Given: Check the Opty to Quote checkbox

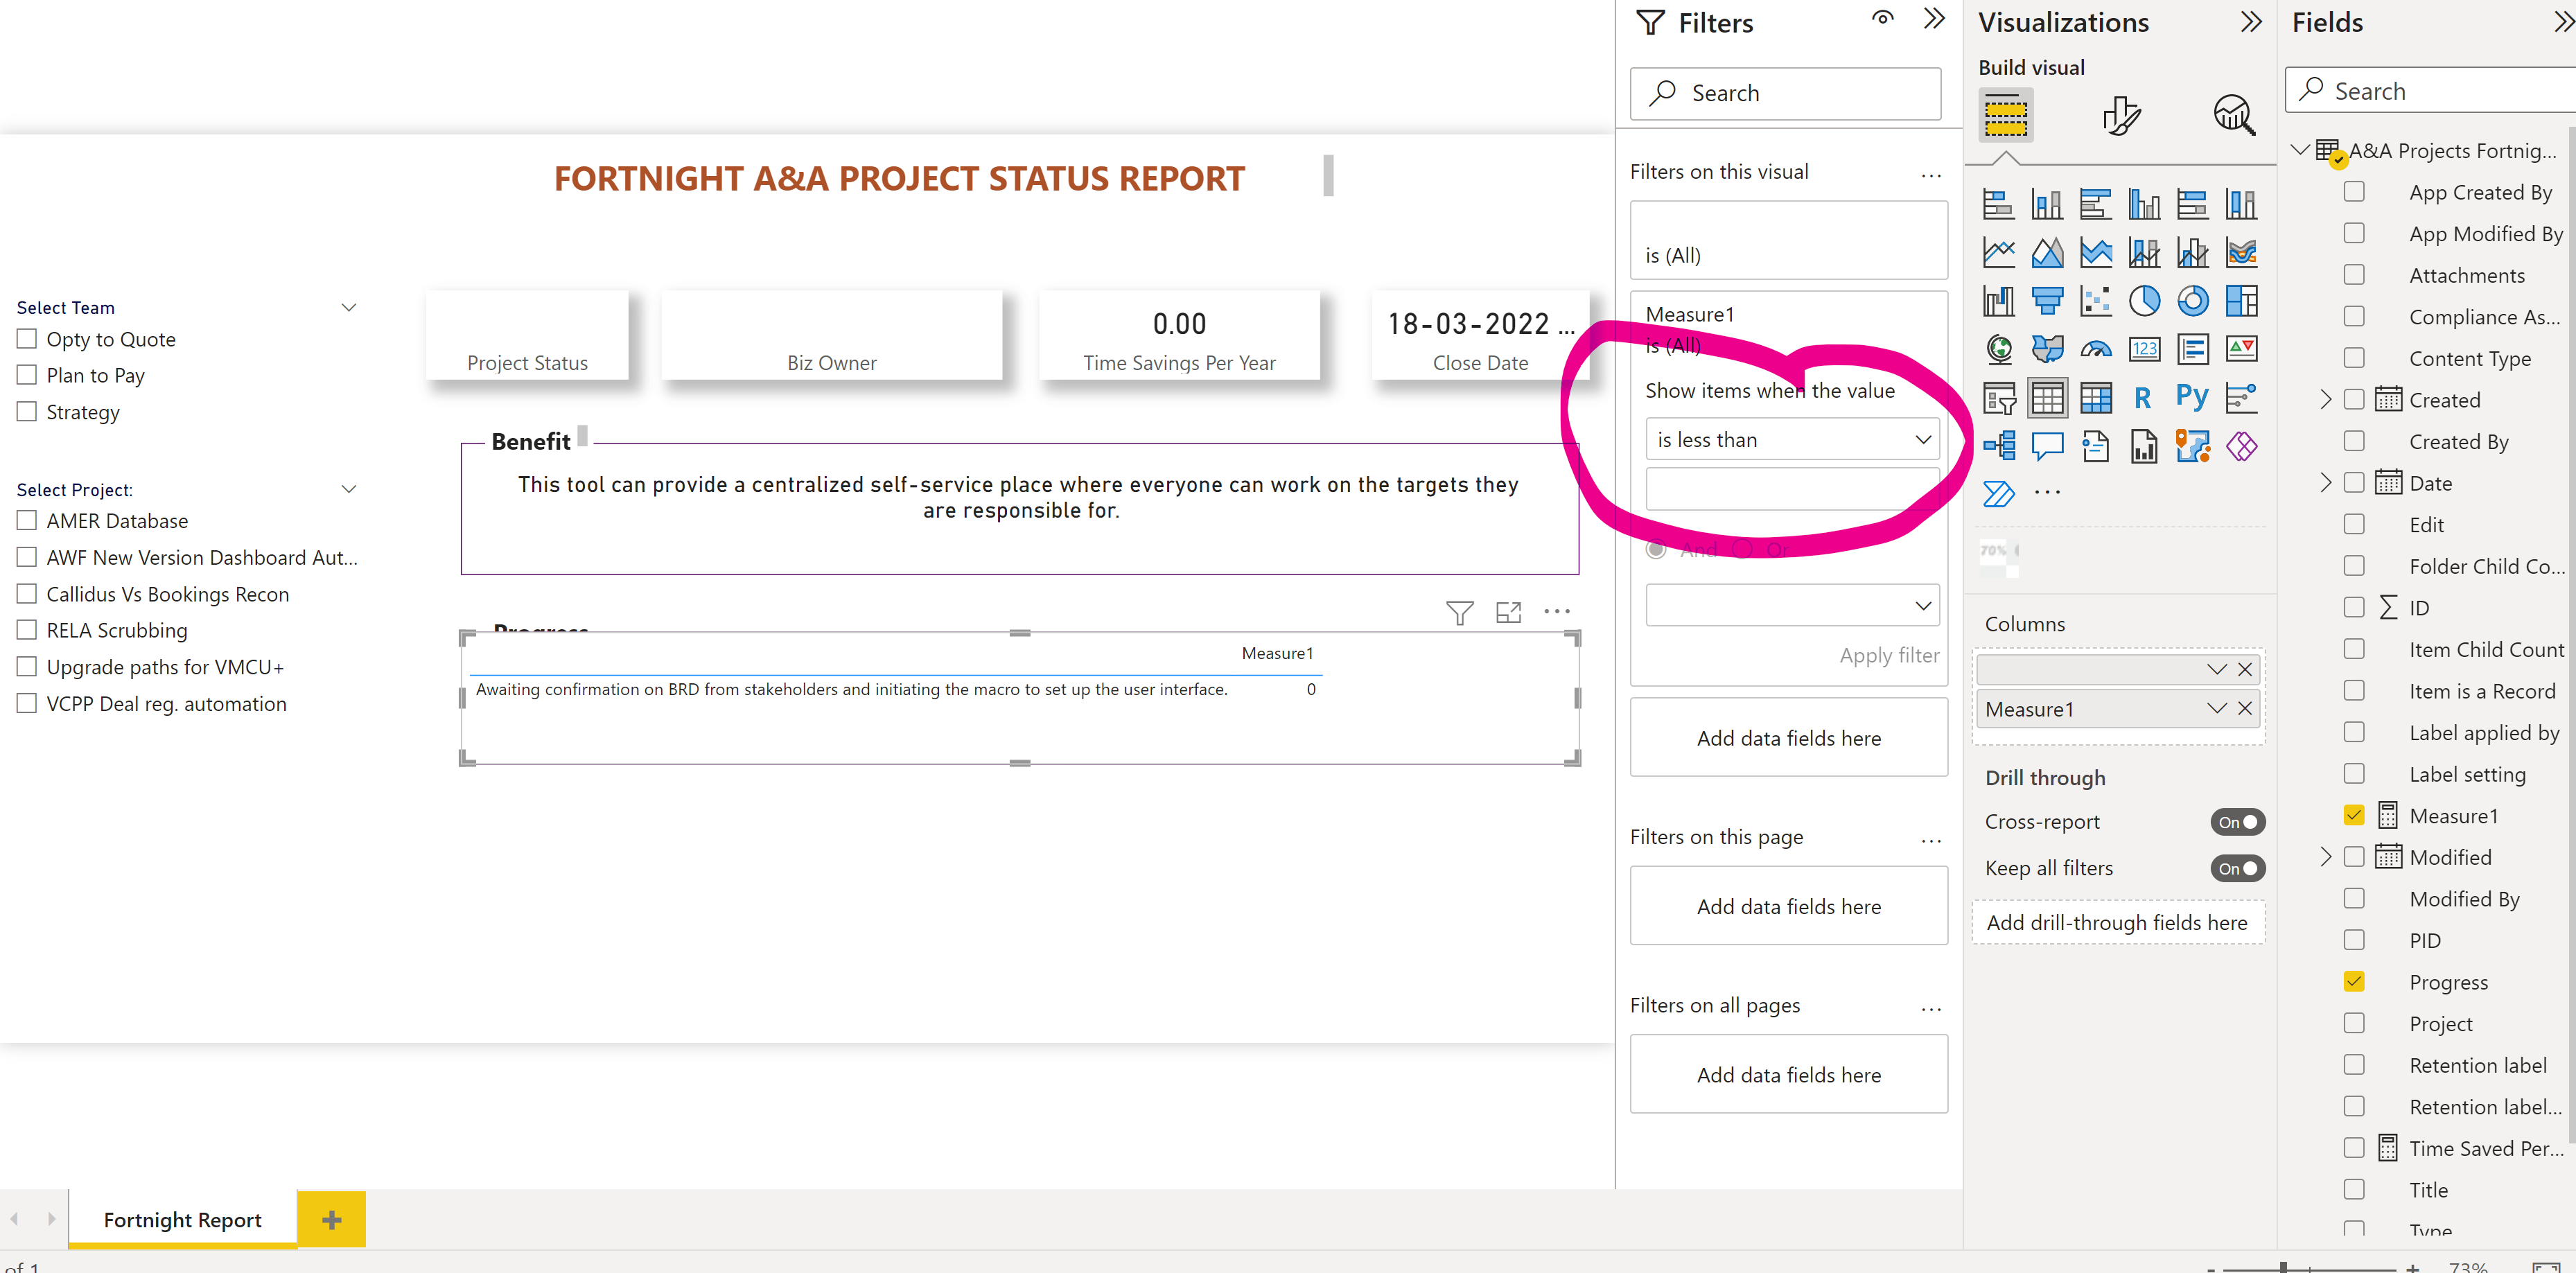Looking at the screenshot, I should 27,339.
